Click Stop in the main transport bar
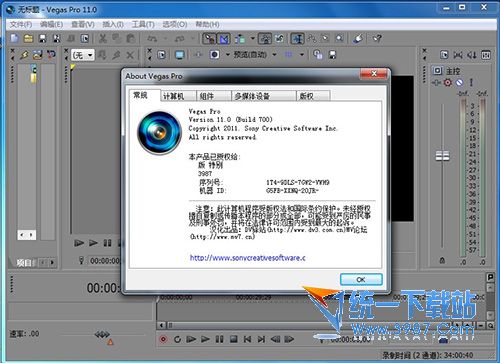Image resolution: width=500 pixels, height=363 pixels. (233, 339)
